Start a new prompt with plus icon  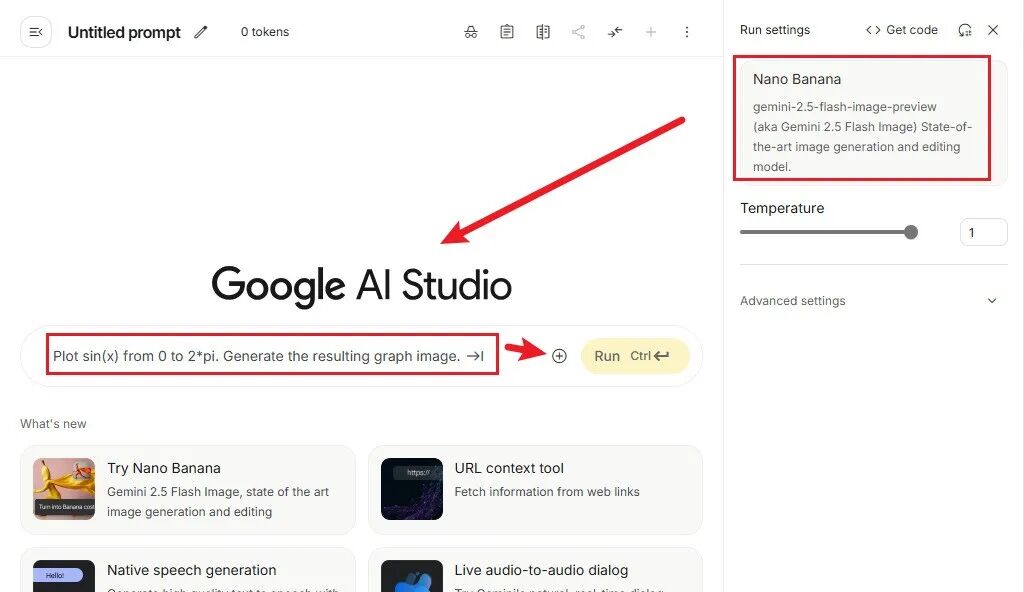coord(650,32)
